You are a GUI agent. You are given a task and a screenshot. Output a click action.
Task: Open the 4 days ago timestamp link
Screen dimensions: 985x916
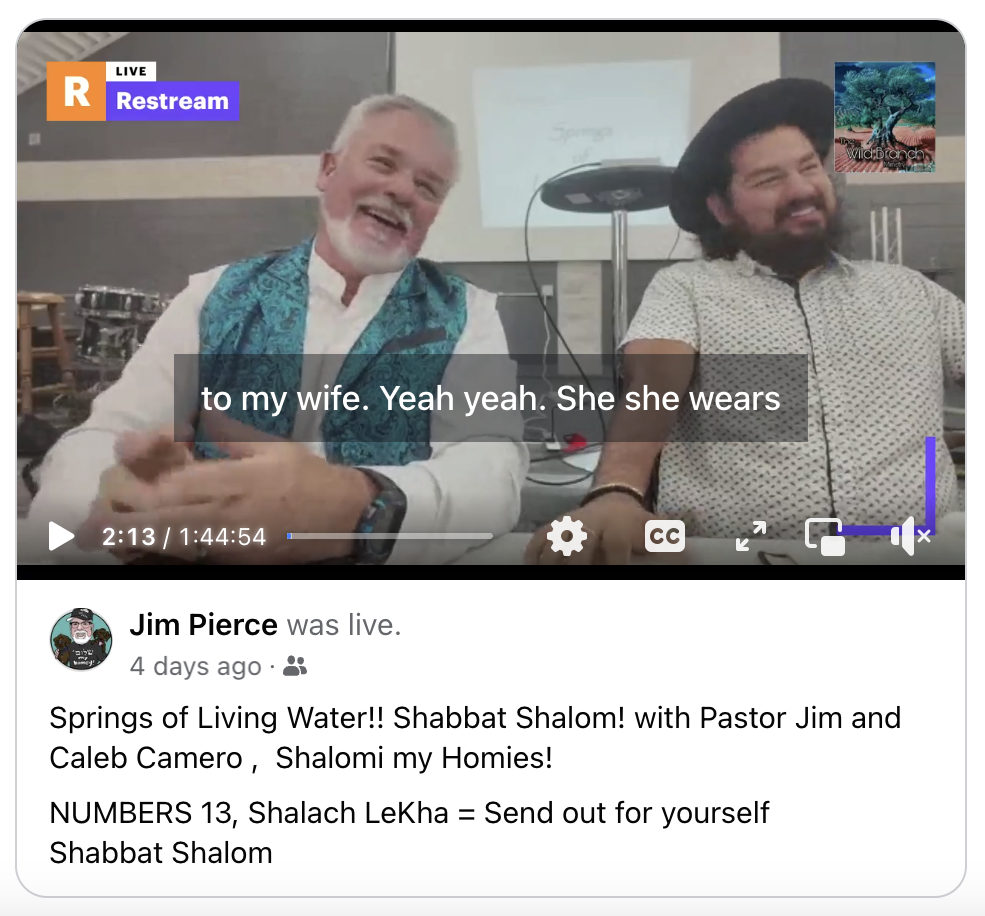pyautogui.click(x=195, y=666)
